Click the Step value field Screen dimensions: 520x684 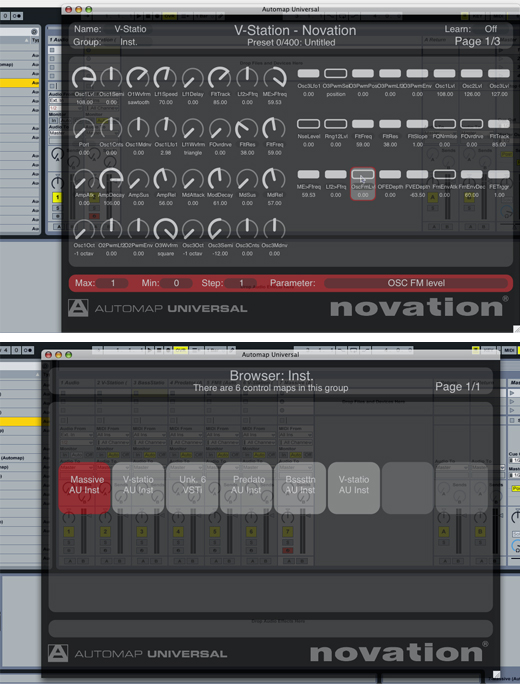(x=240, y=283)
